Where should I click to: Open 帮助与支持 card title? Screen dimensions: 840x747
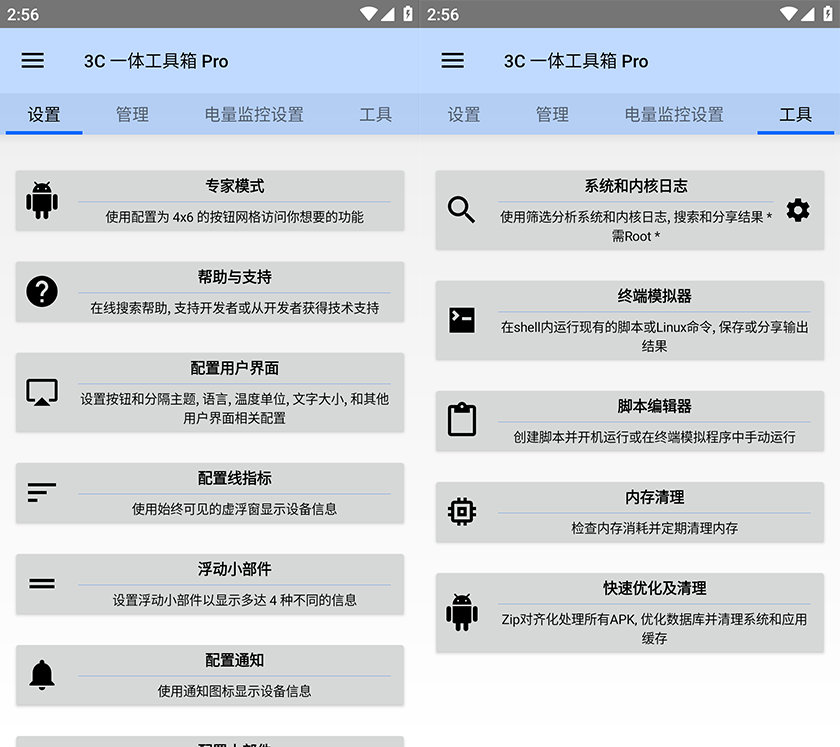(x=235, y=277)
